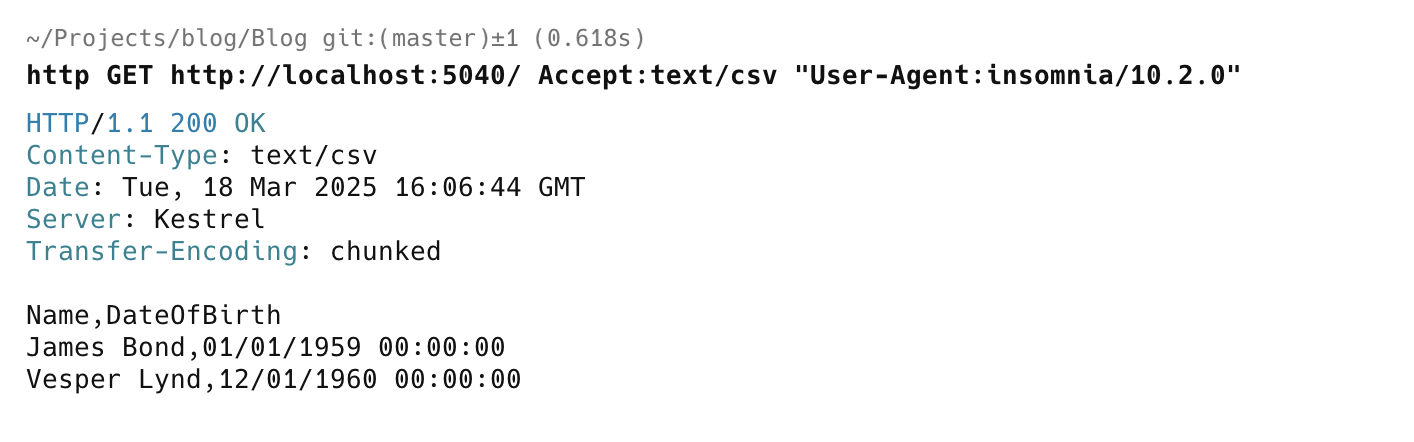Click the Transfer-Encoding header name
Image resolution: width=1414 pixels, height=442 pixels.
[162, 251]
